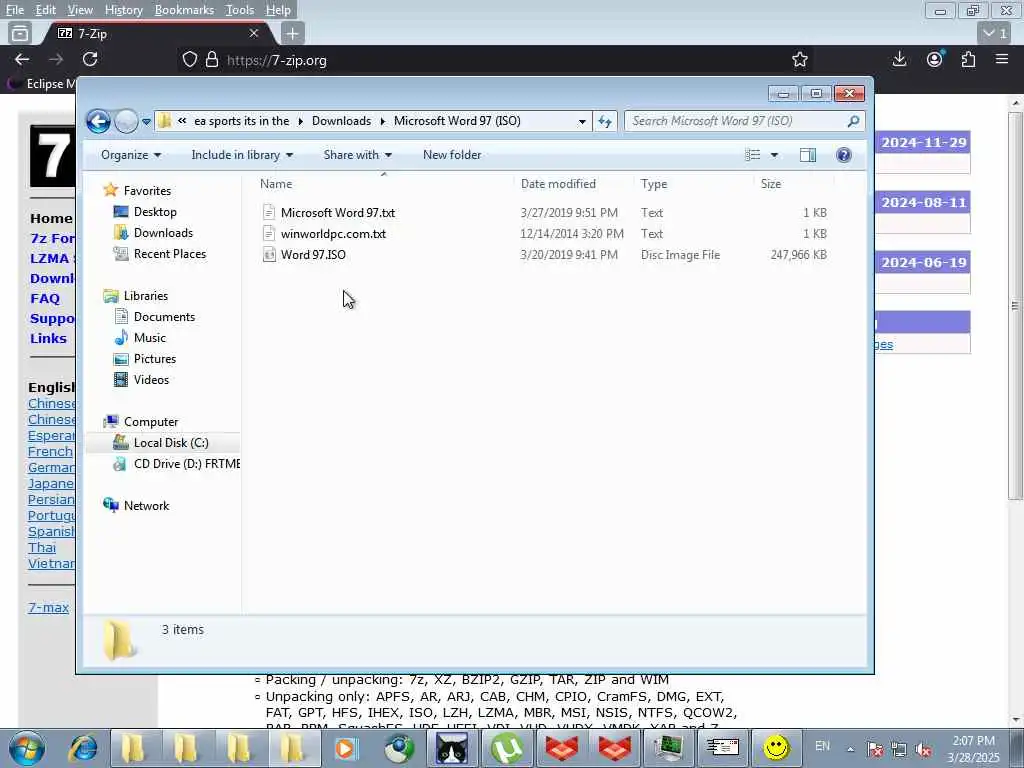Image resolution: width=1024 pixels, height=768 pixels.
Task: Select Downloads in Favorites
Action: (x=153, y=232)
